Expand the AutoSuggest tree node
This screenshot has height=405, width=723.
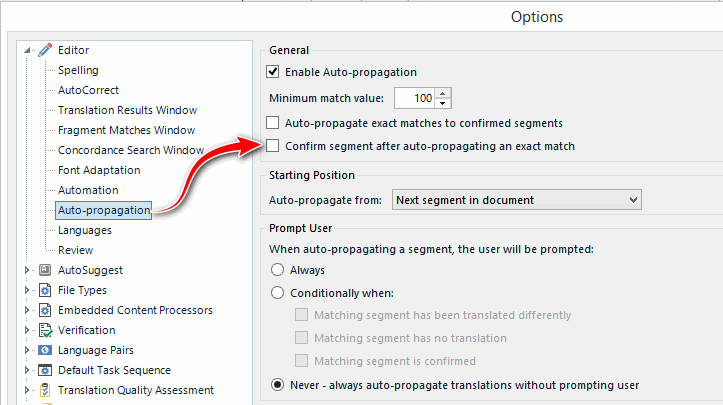(27, 270)
